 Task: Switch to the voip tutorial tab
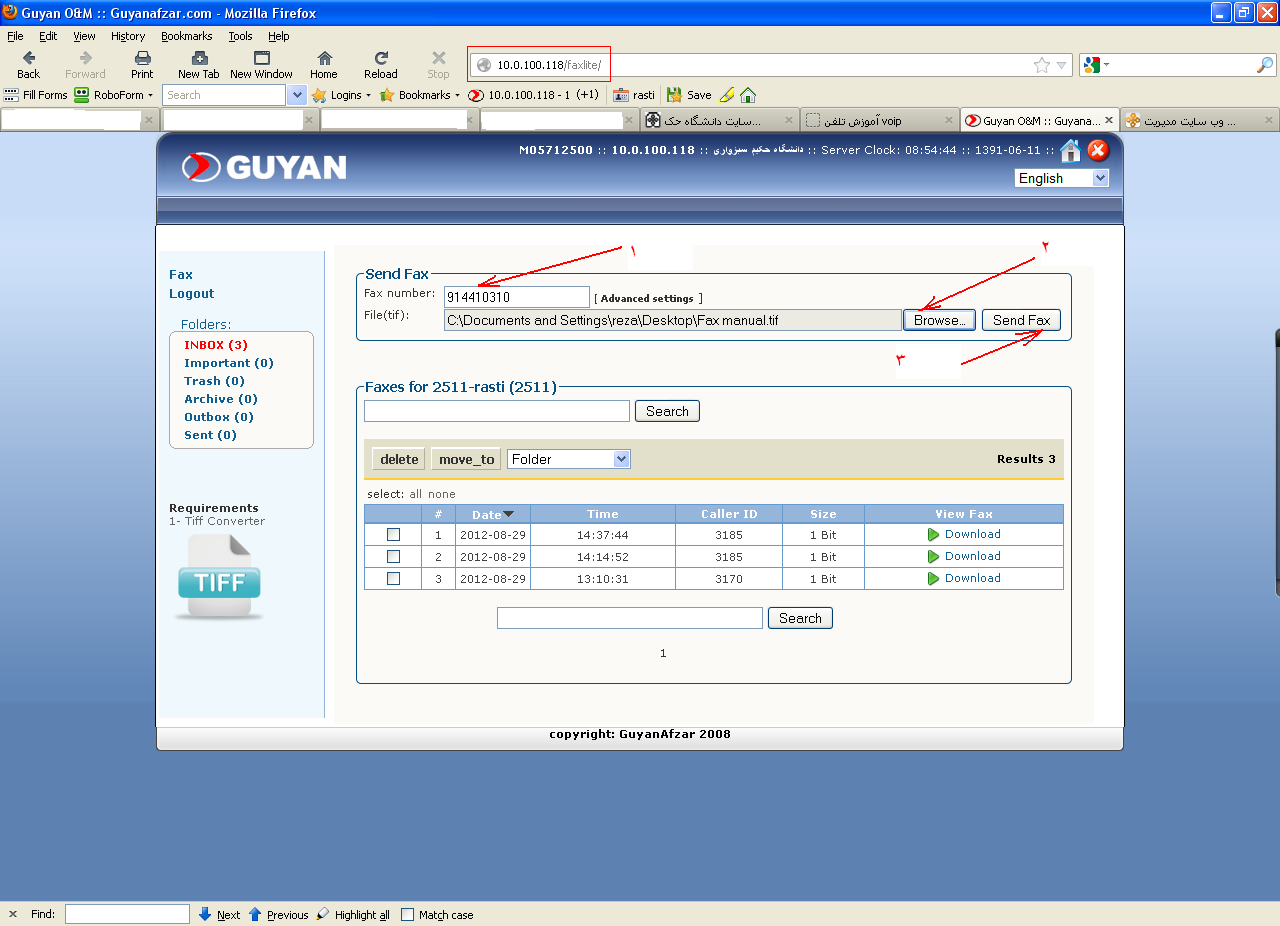879,120
